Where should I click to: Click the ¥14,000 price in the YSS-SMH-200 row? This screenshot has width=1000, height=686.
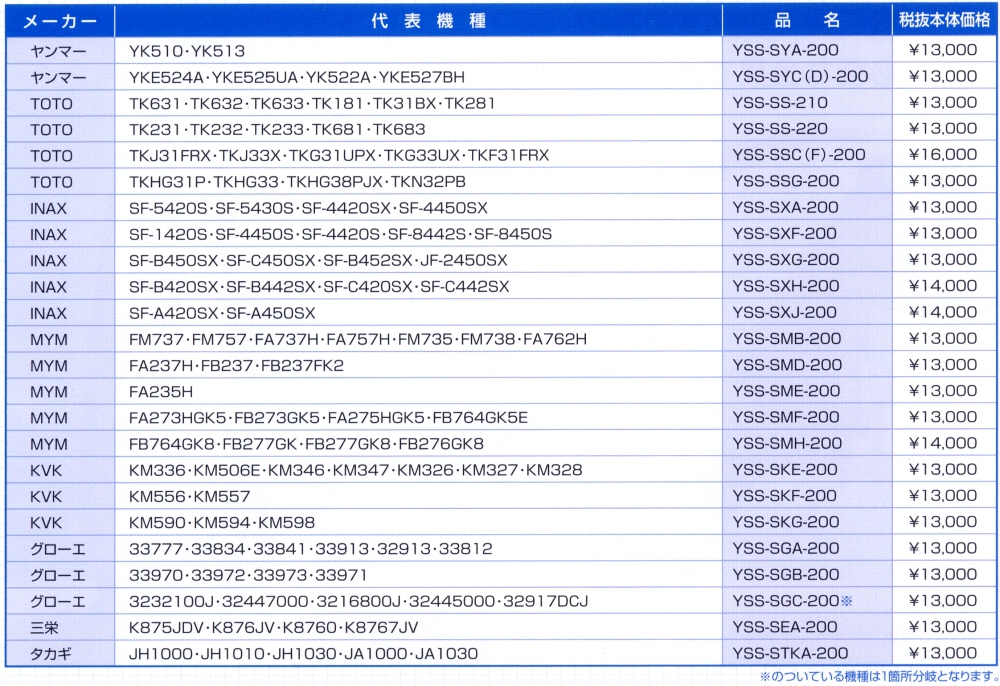(943, 443)
